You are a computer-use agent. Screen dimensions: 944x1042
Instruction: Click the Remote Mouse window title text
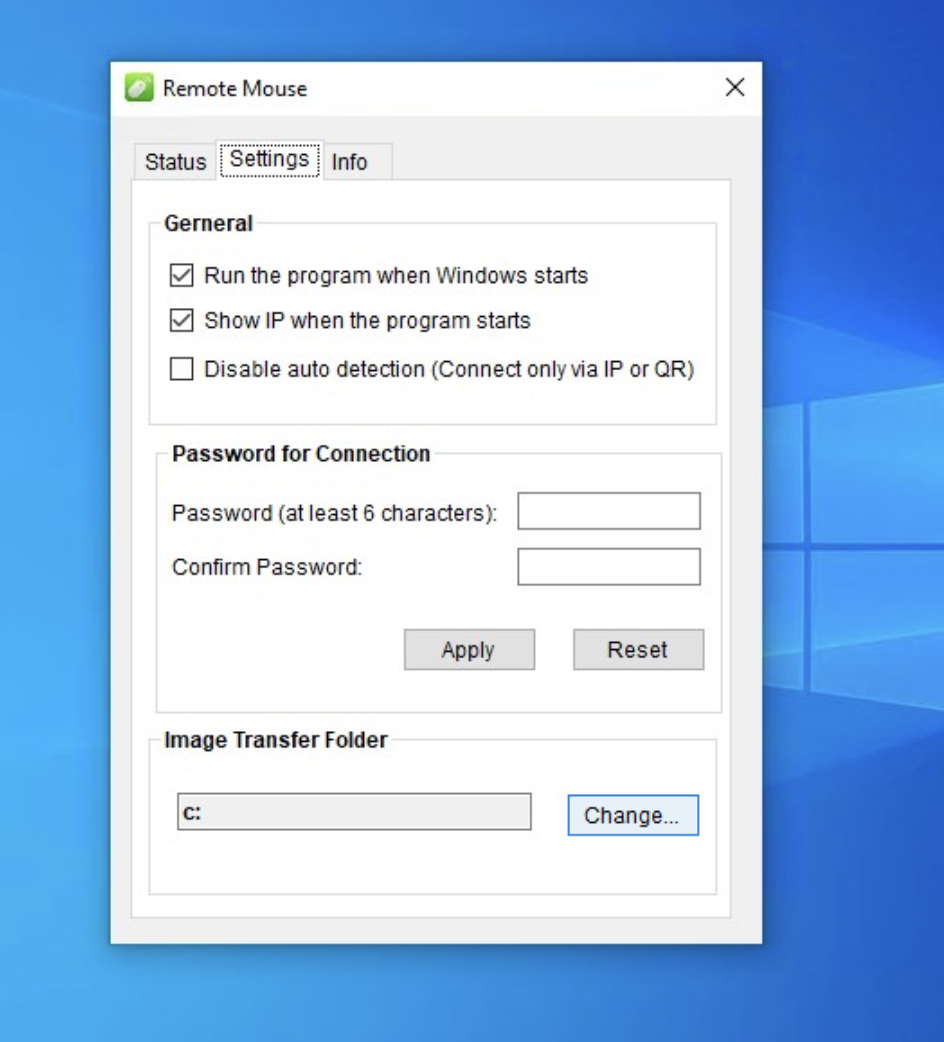[x=235, y=88]
